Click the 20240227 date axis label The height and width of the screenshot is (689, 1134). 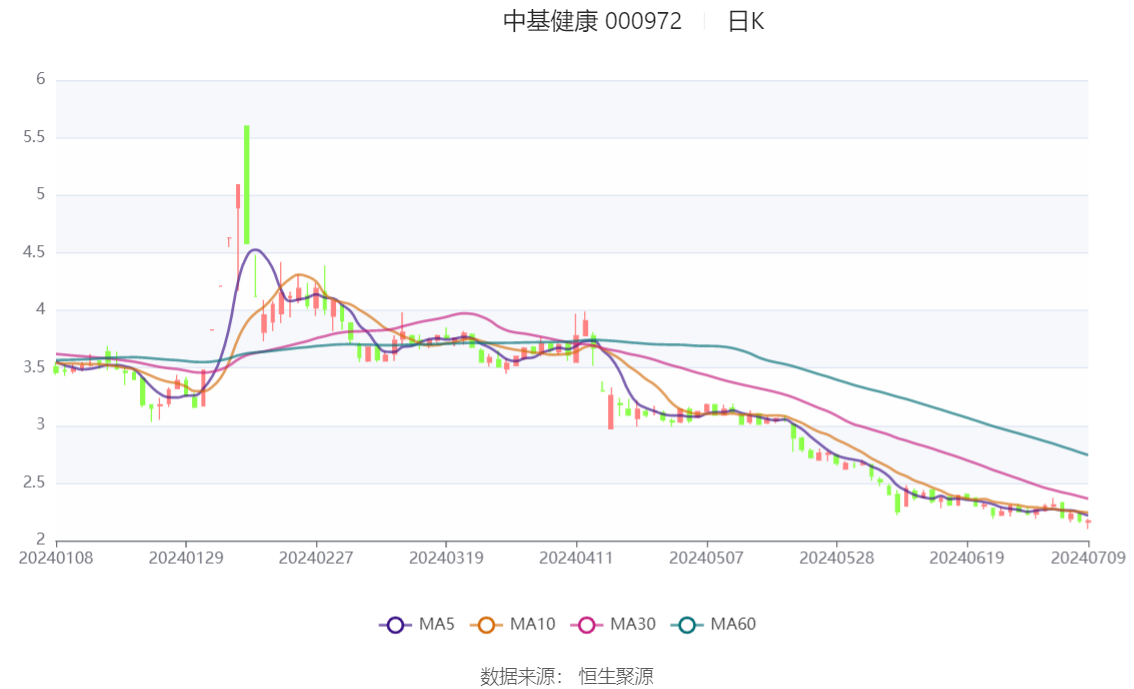[316, 558]
